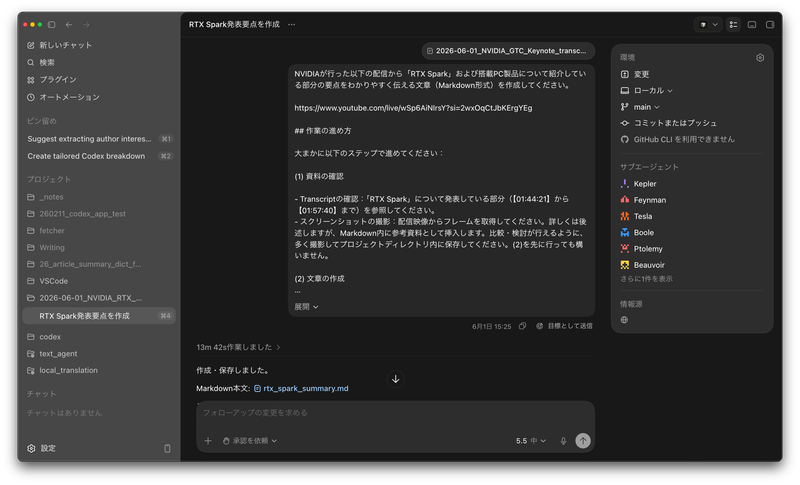Toggle the right side panel icon
The height and width of the screenshot is (485, 800).
click(770, 24)
